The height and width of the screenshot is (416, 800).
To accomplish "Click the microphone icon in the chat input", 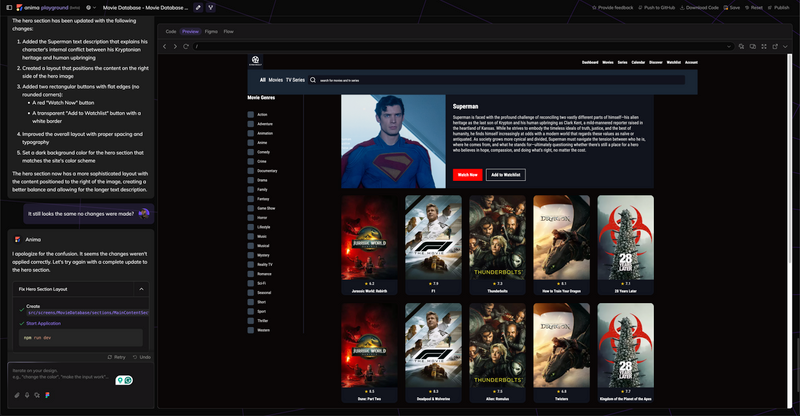I will (x=27, y=395).
